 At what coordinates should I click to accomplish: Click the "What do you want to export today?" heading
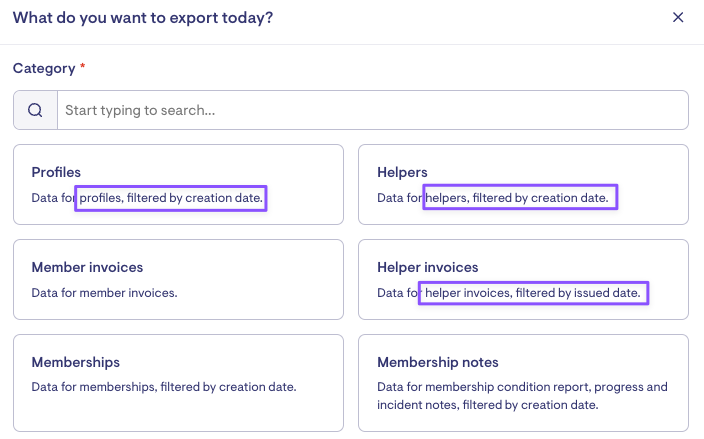pos(143,17)
